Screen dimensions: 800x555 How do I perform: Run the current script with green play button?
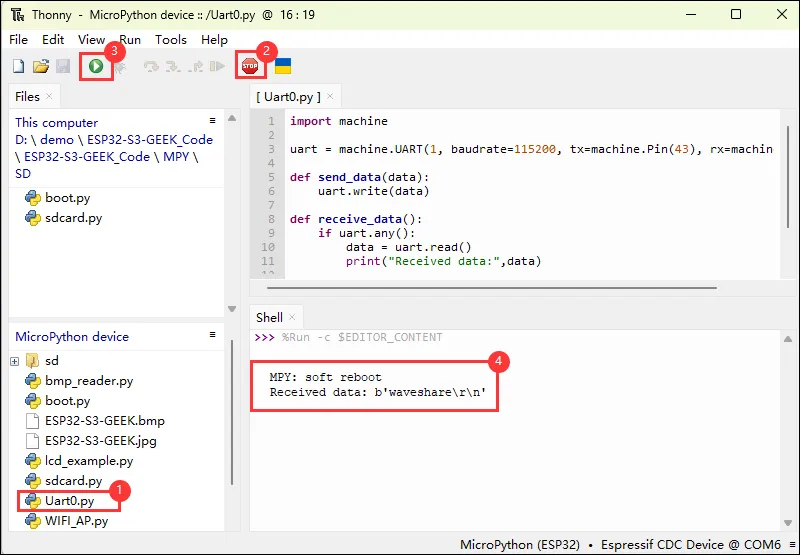(x=96, y=67)
